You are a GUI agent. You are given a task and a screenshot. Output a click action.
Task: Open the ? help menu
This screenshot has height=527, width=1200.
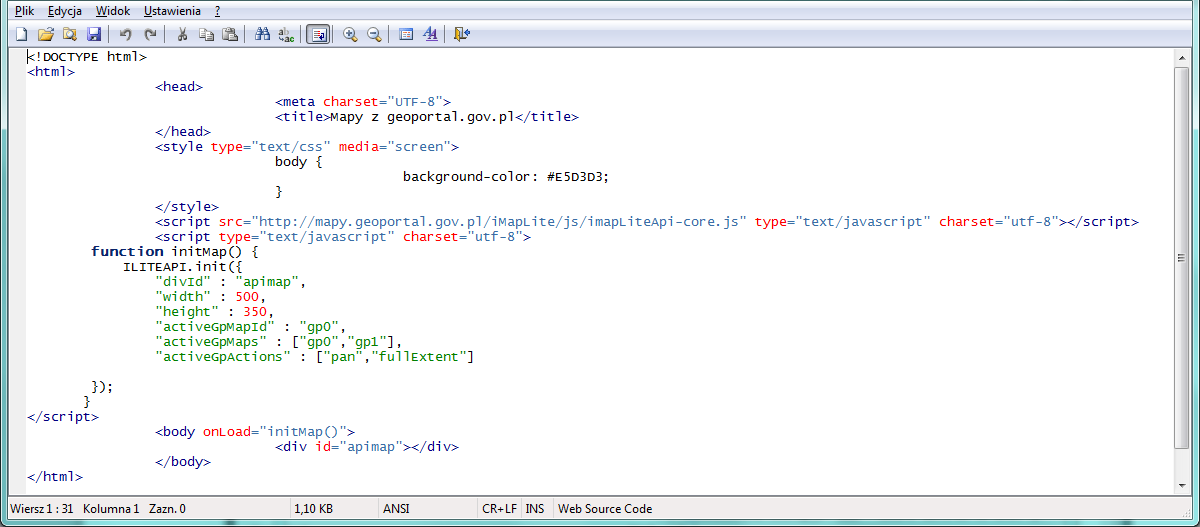[217, 11]
